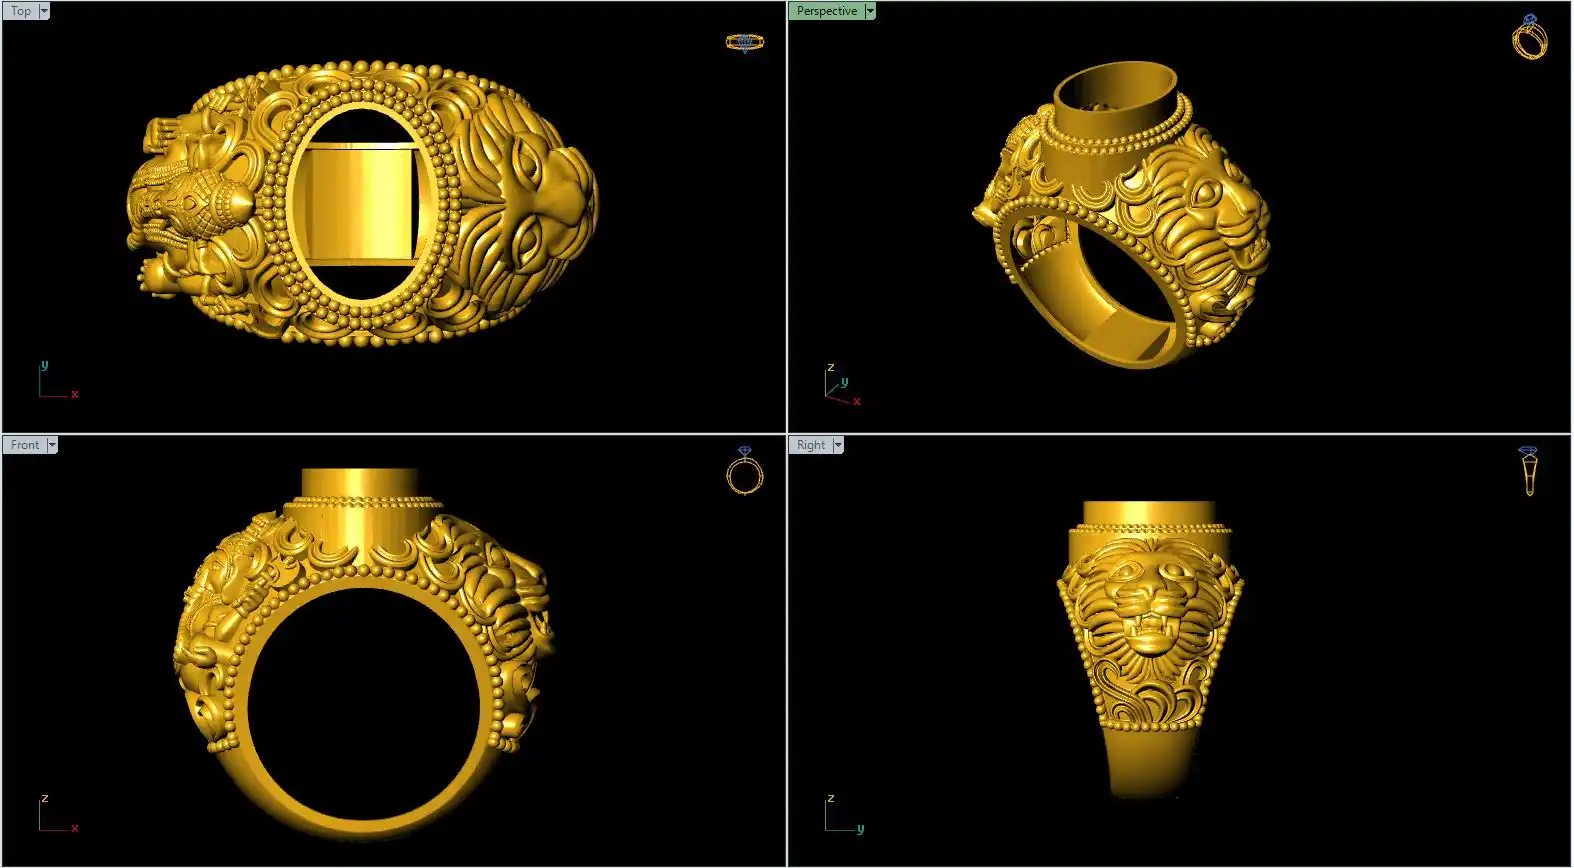The image size is (1574, 868).
Task: Activate the Front viewport title label
Action: click(x=25, y=445)
